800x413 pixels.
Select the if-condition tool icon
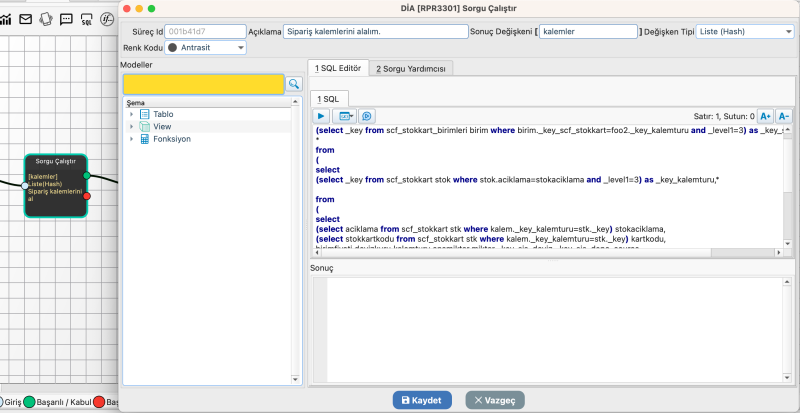click(x=107, y=18)
